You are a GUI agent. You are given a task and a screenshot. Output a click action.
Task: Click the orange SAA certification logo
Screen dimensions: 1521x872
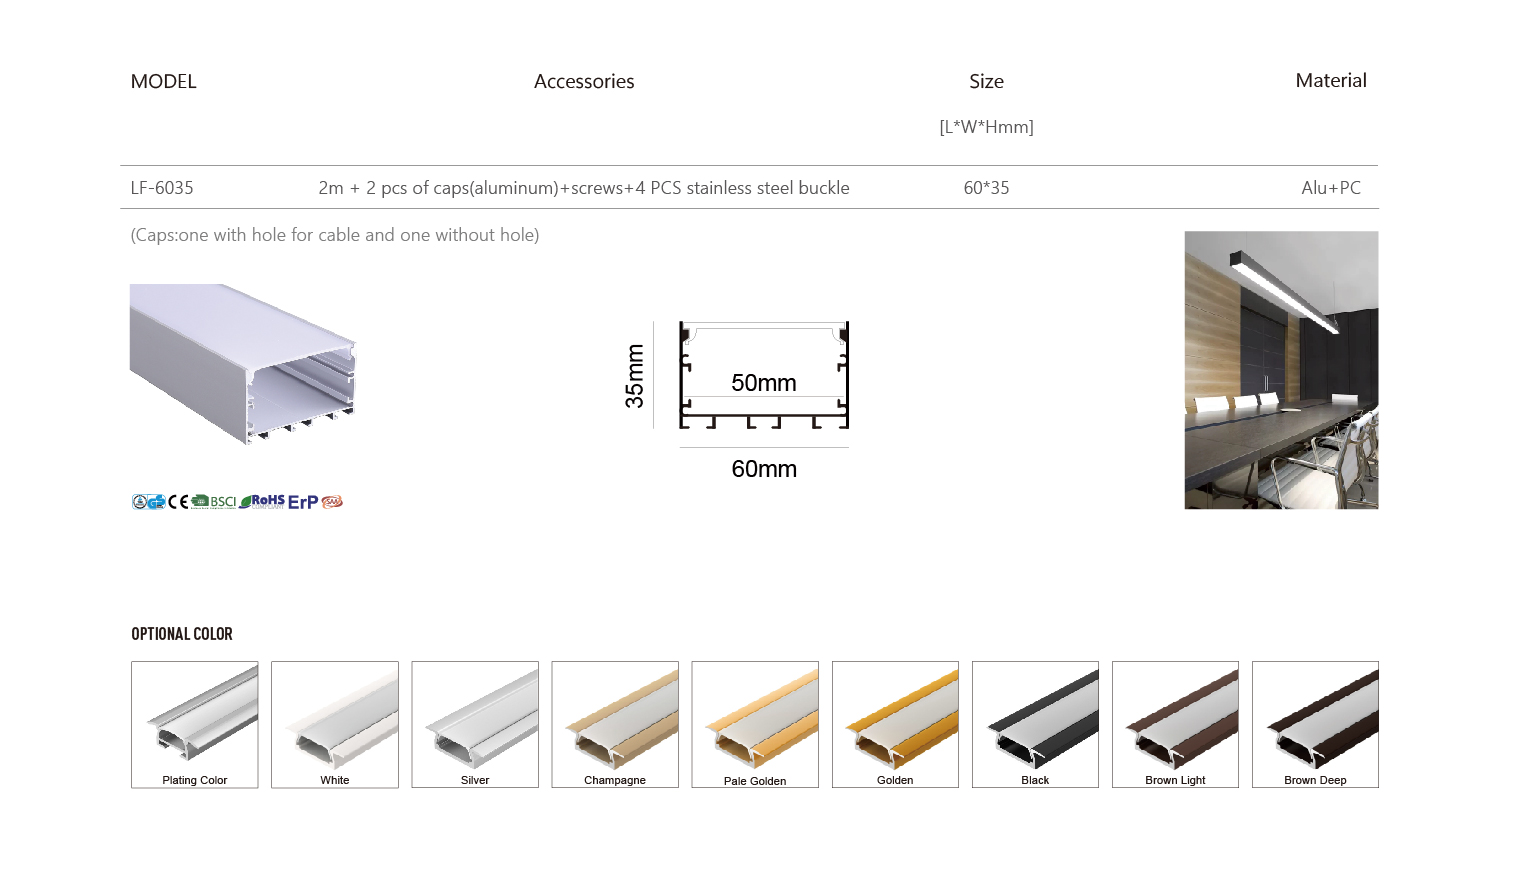332,502
